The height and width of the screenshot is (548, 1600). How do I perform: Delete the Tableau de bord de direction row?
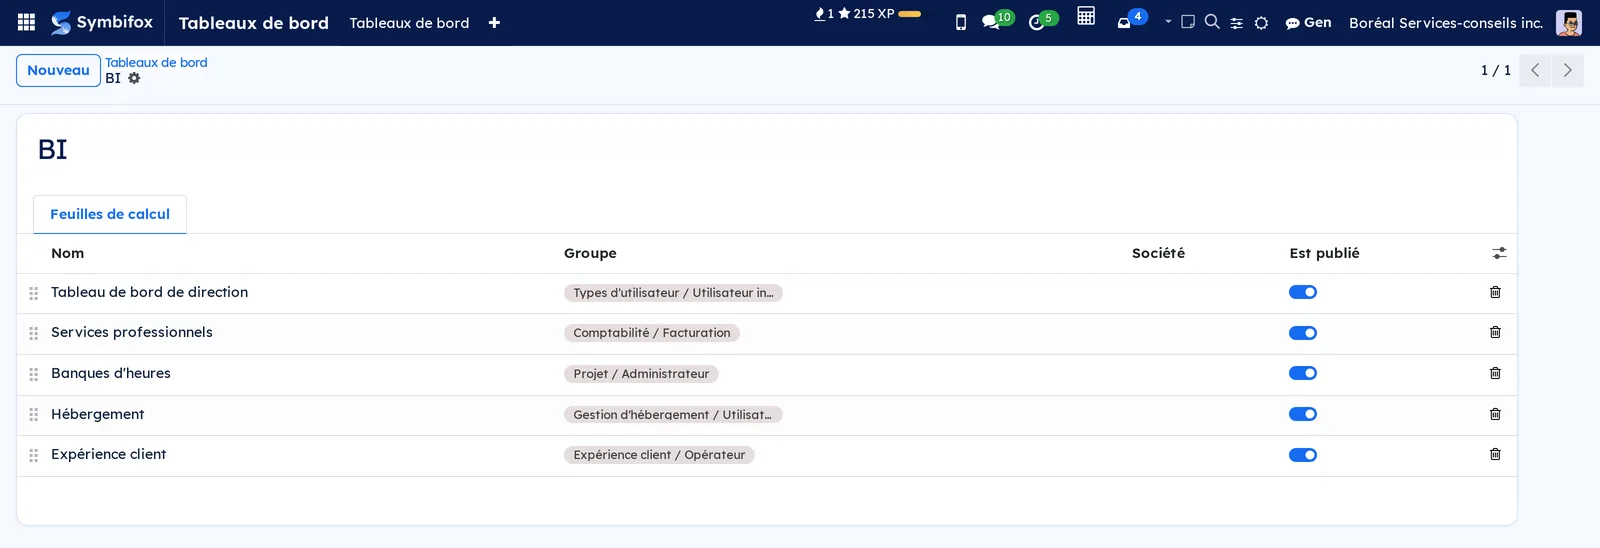pyautogui.click(x=1495, y=292)
